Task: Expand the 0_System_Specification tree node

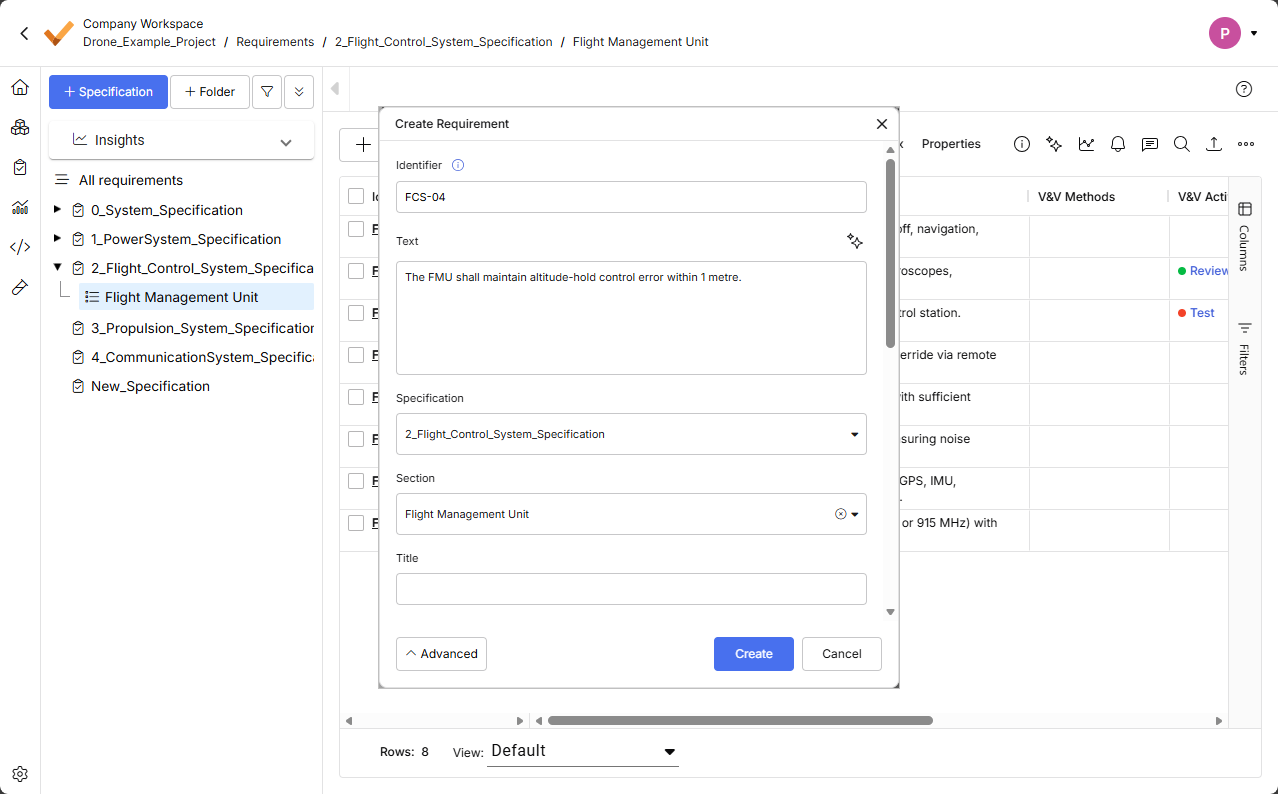Action: (x=57, y=210)
